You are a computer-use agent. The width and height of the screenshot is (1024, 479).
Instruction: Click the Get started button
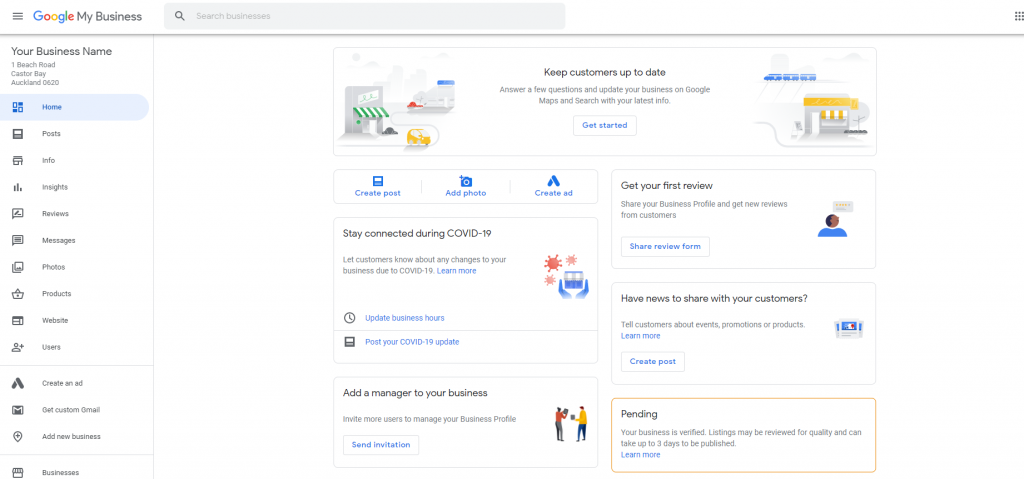pyautogui.click(x=605, y=125)
